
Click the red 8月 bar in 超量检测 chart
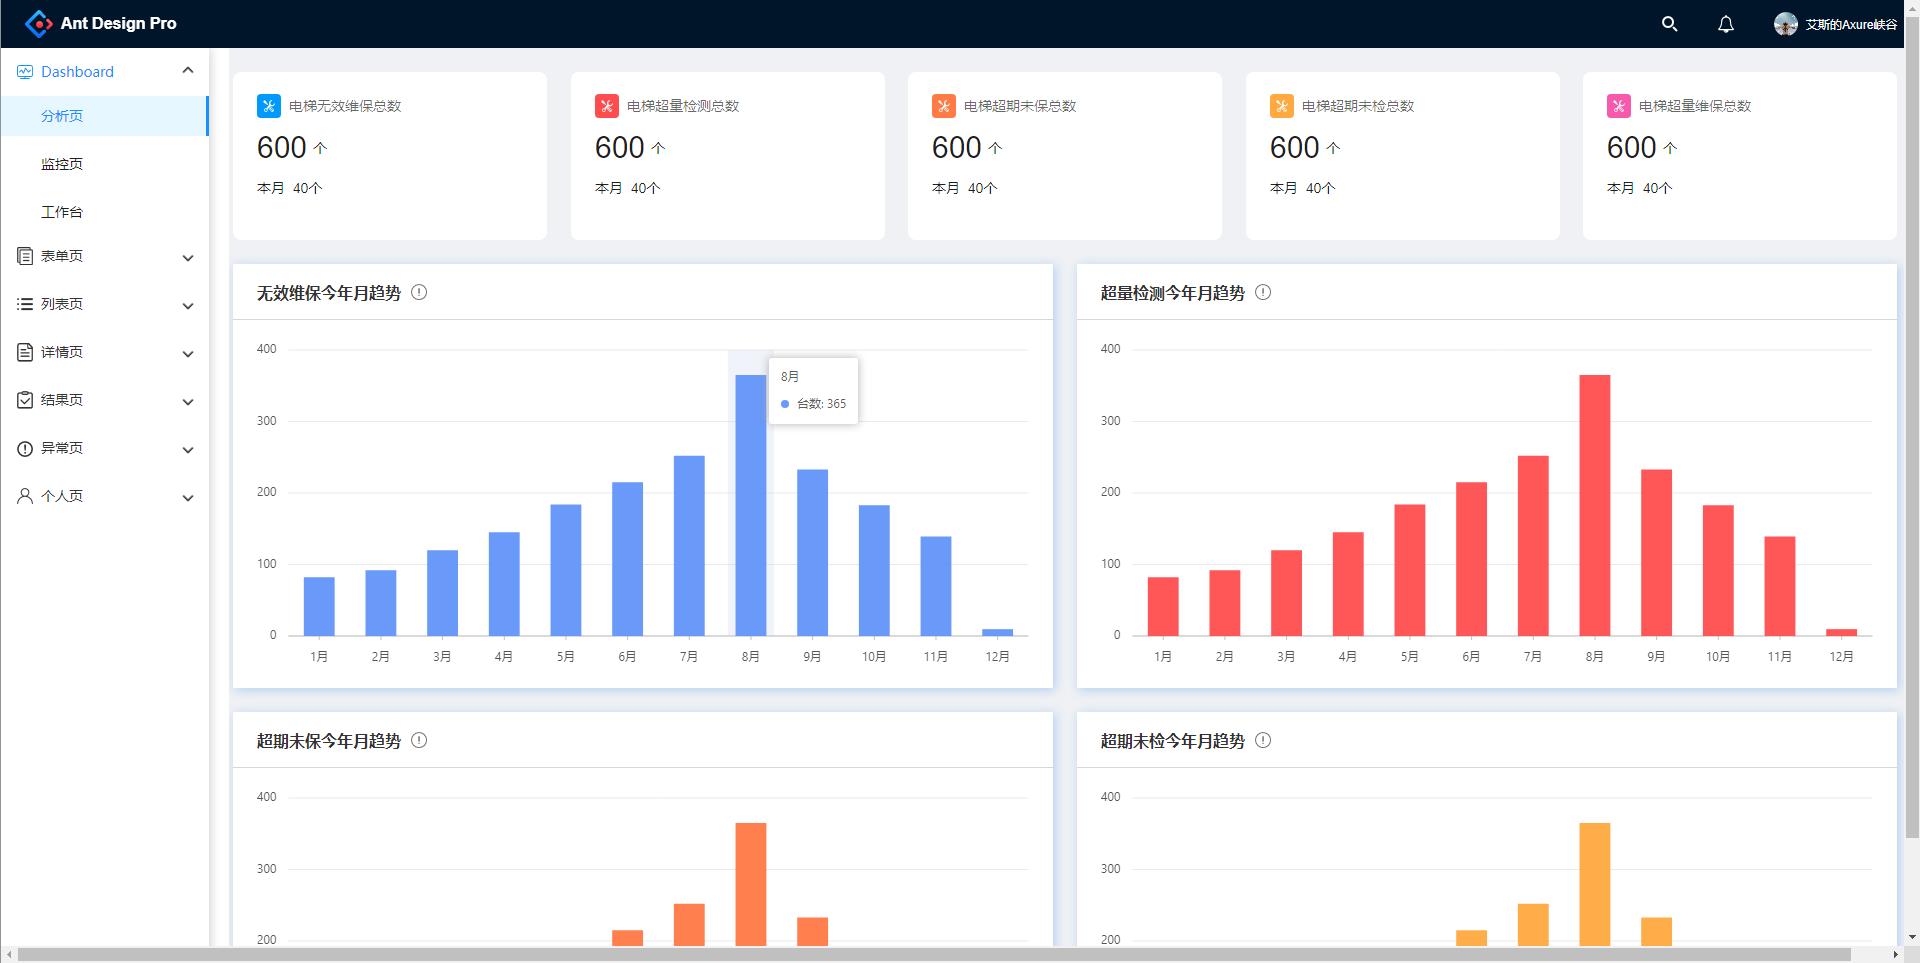point(1595,505)
